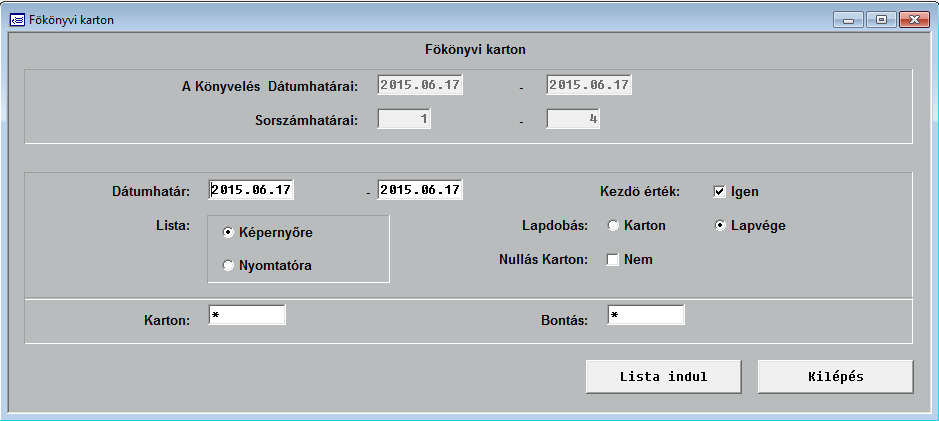Click the Lista label
939x421 pixels.
[x=172, y=226]
